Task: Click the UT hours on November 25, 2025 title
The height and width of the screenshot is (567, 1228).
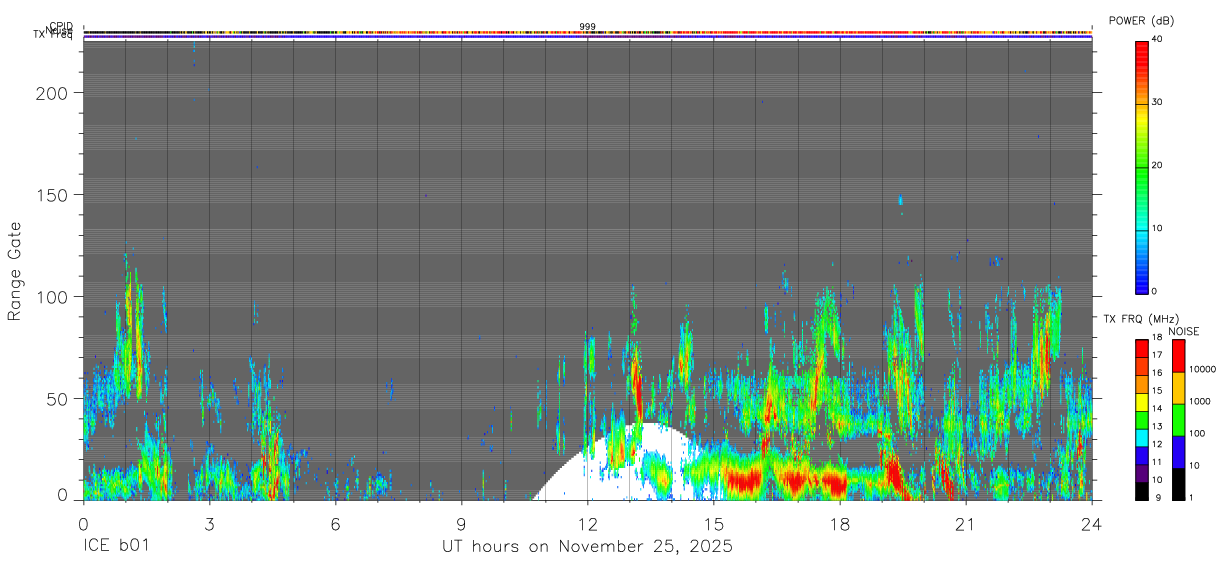Action: pyautogui.click(x=587, y=547)
